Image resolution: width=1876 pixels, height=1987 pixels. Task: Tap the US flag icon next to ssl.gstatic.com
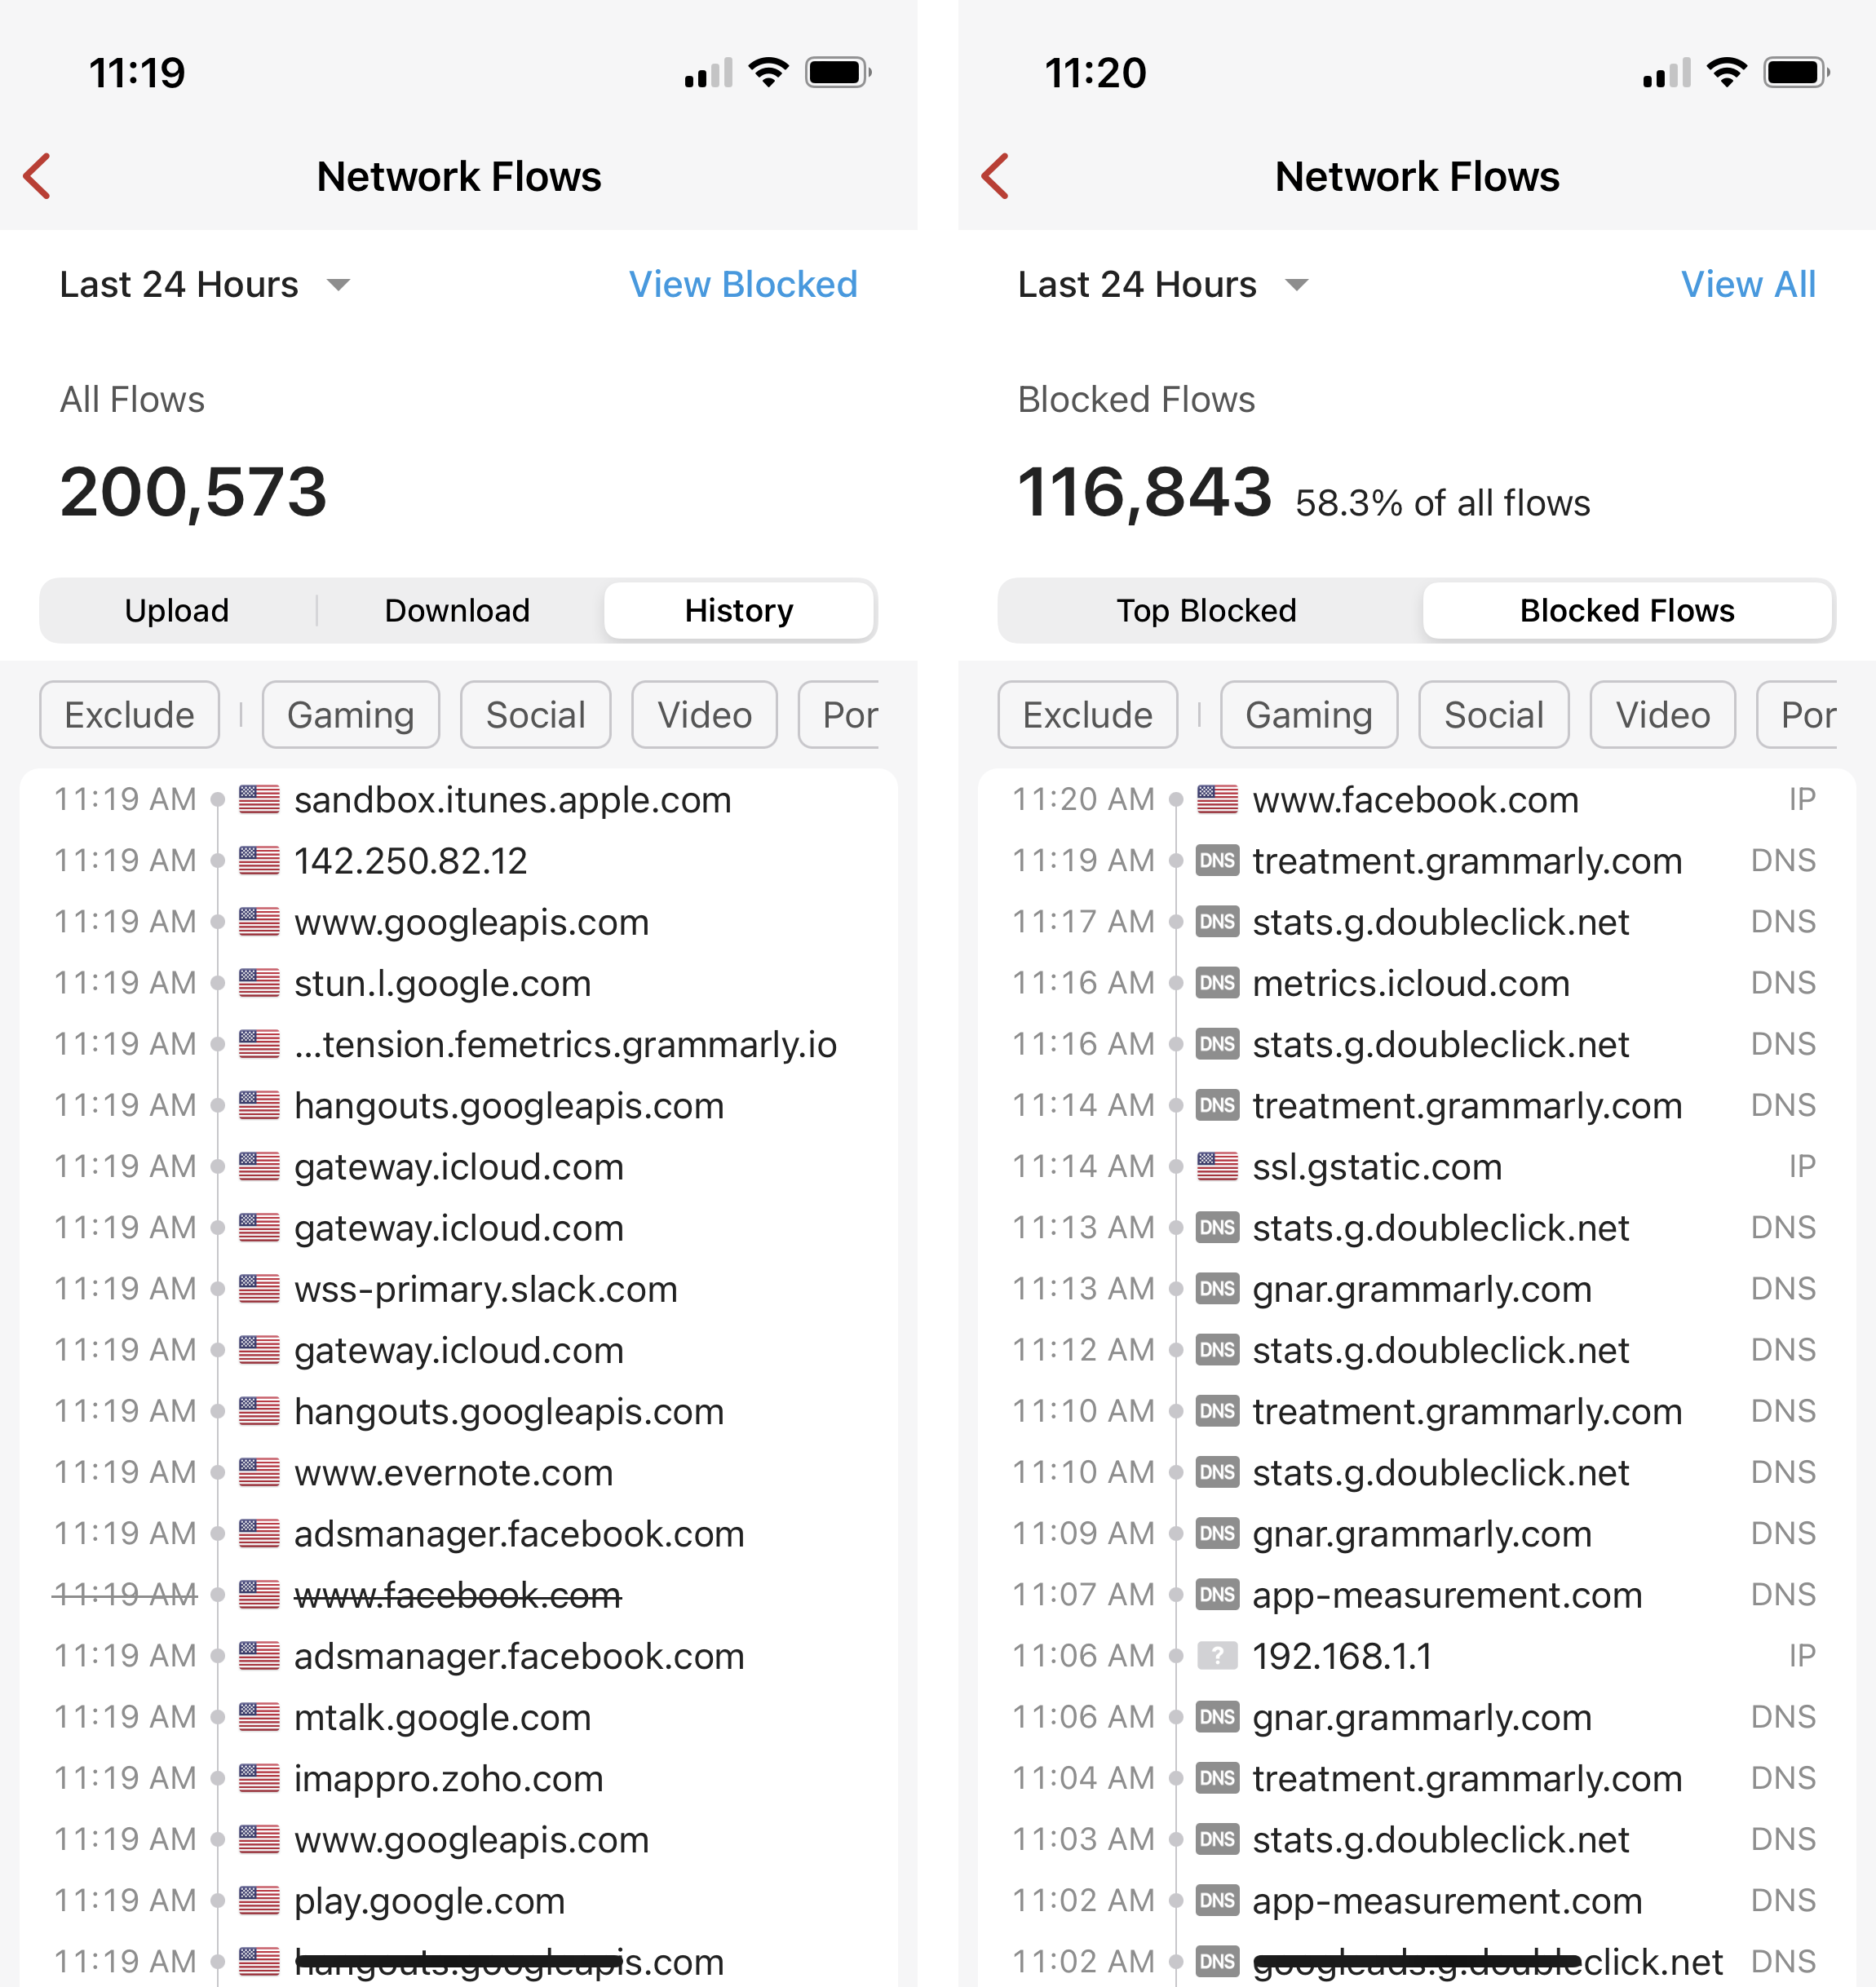(x=1217, y=1166)
